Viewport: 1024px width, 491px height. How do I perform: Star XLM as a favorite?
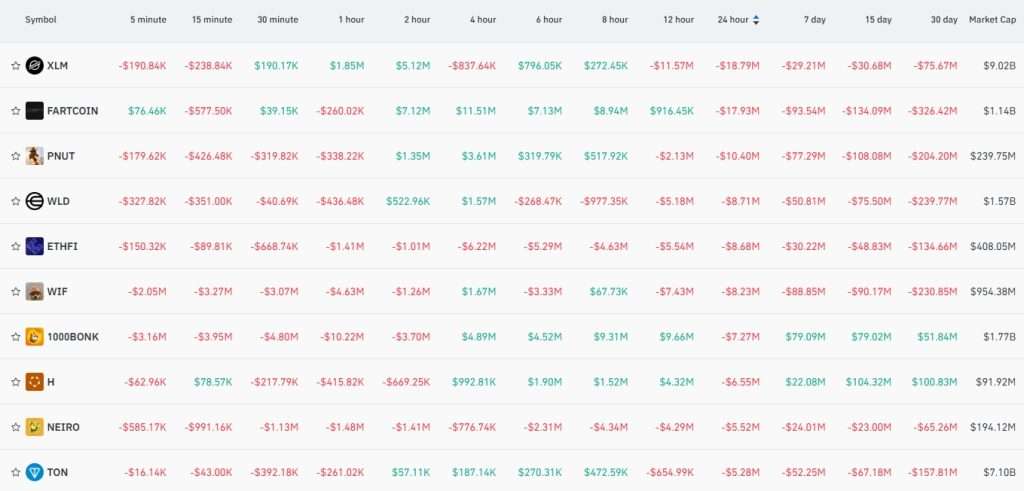click(x=15, y=66)
